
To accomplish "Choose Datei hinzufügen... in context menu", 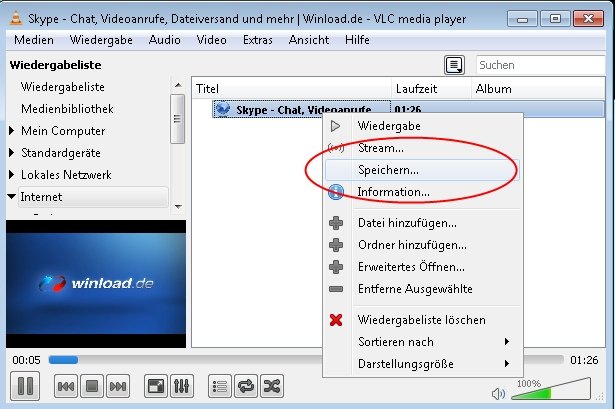I will pyautogui.click(x=423, y=223).
